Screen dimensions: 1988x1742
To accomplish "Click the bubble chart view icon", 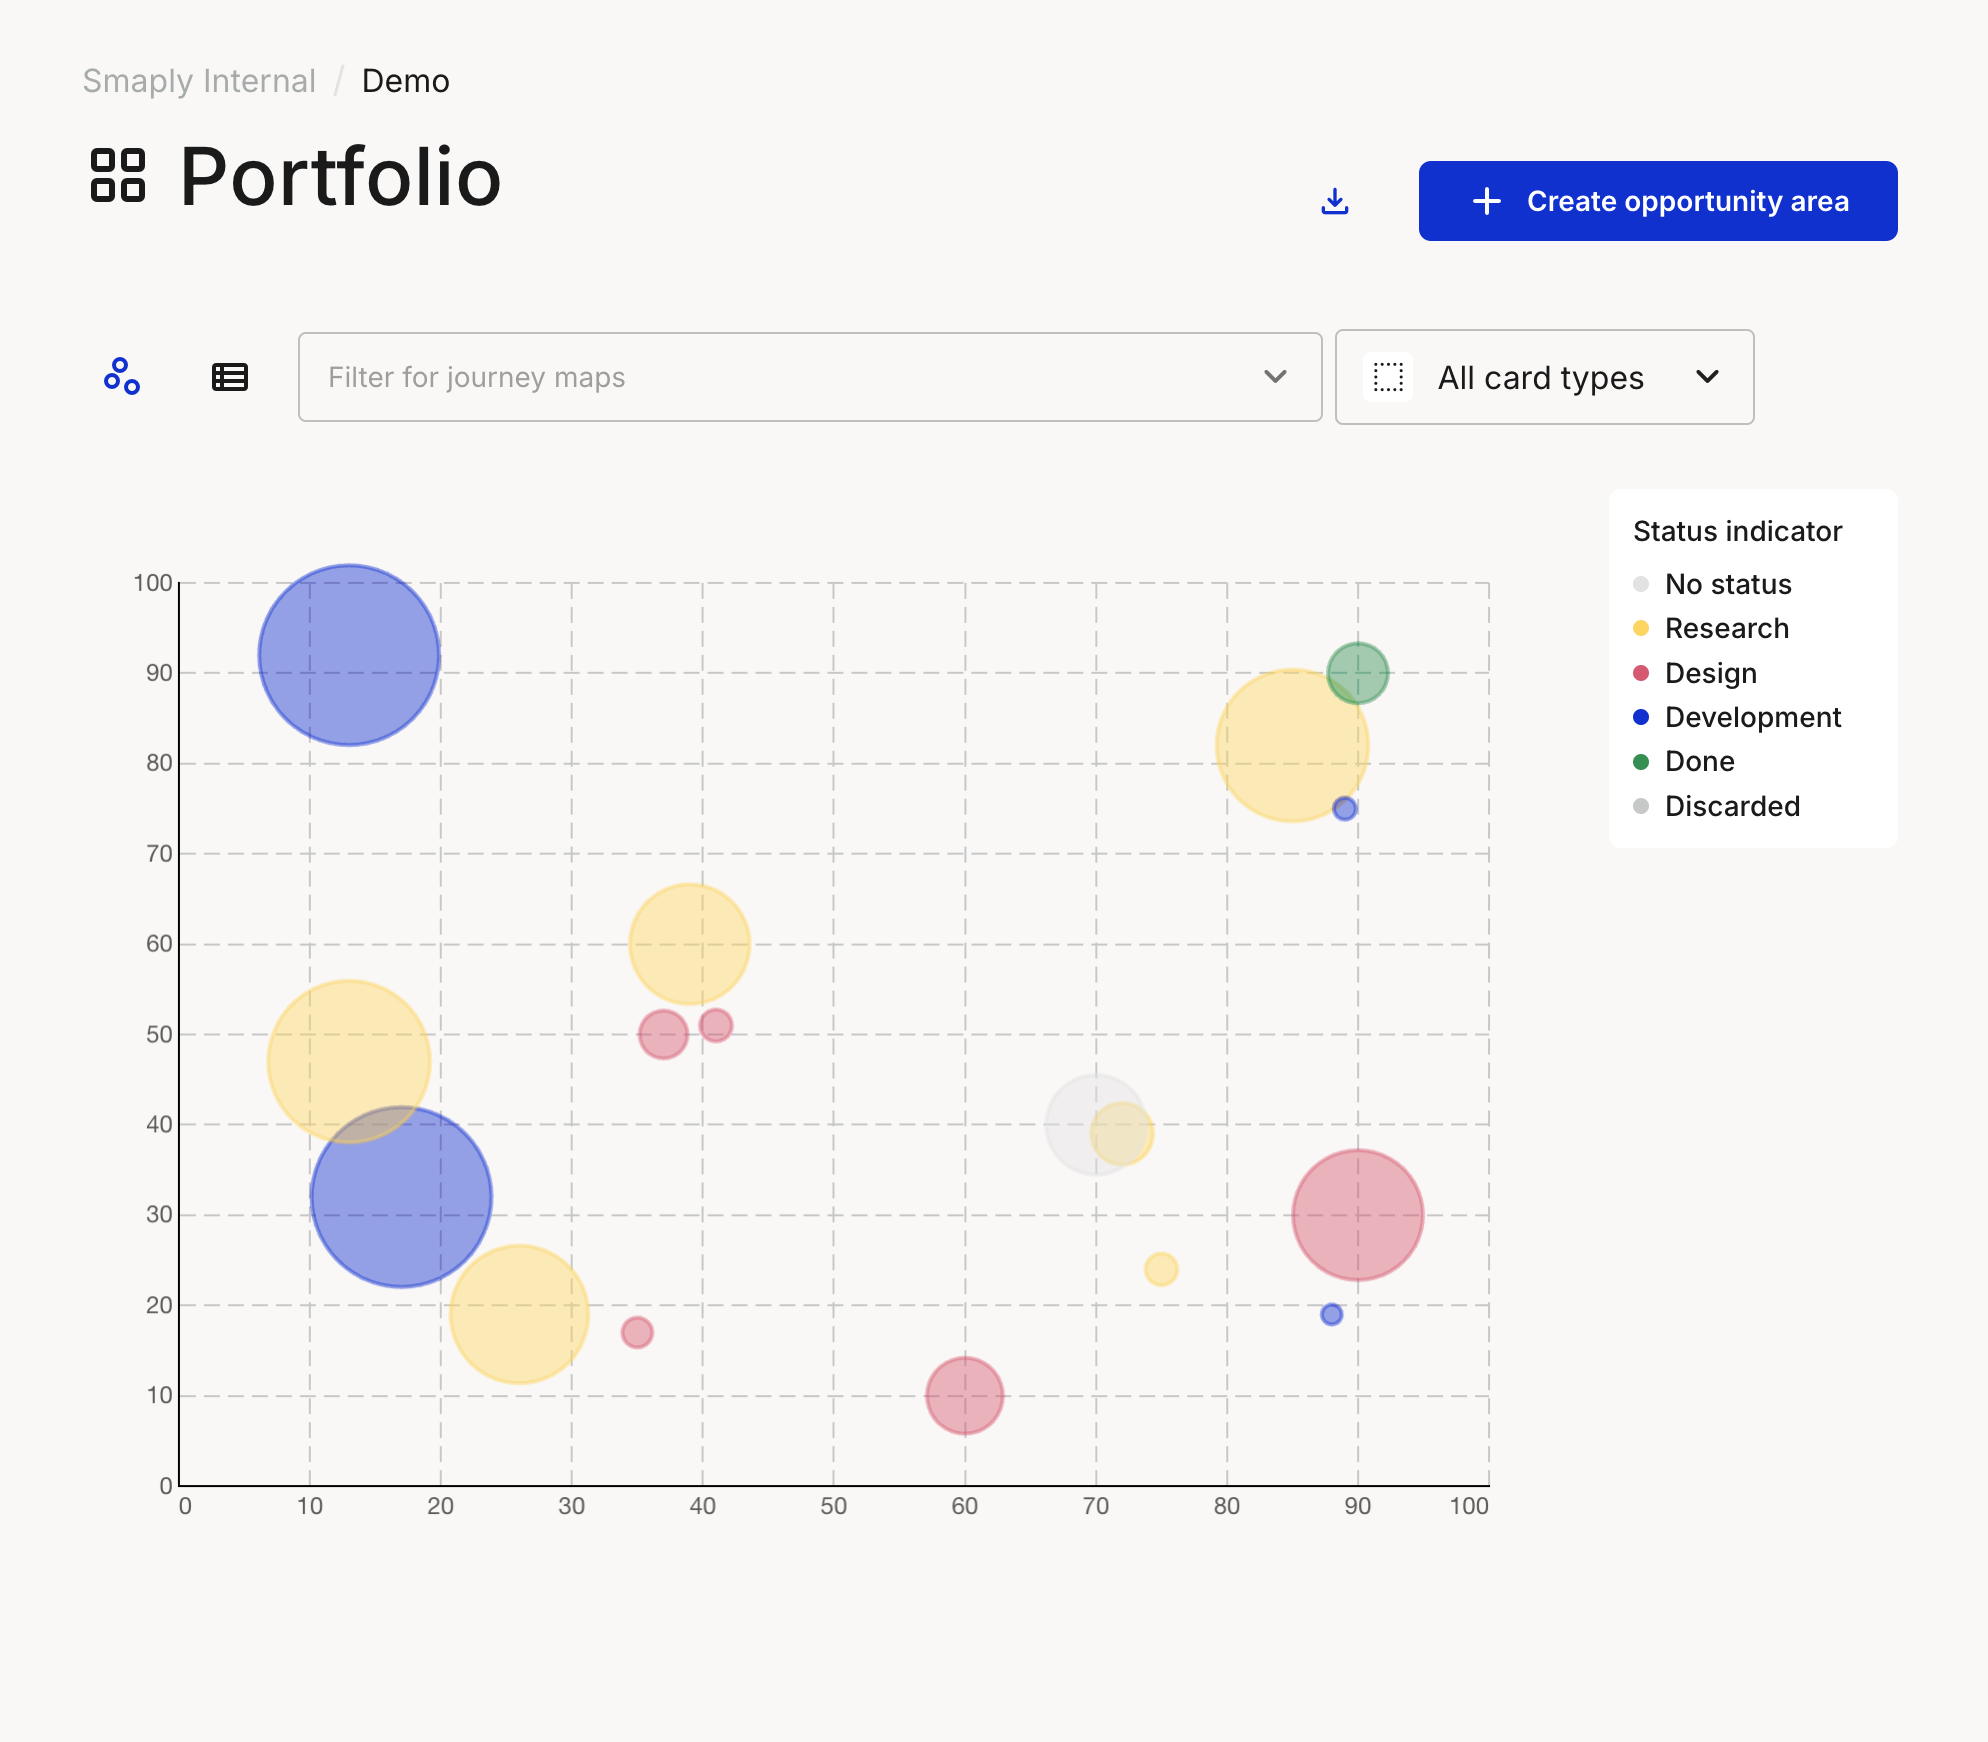I will [x=122, y=375].
